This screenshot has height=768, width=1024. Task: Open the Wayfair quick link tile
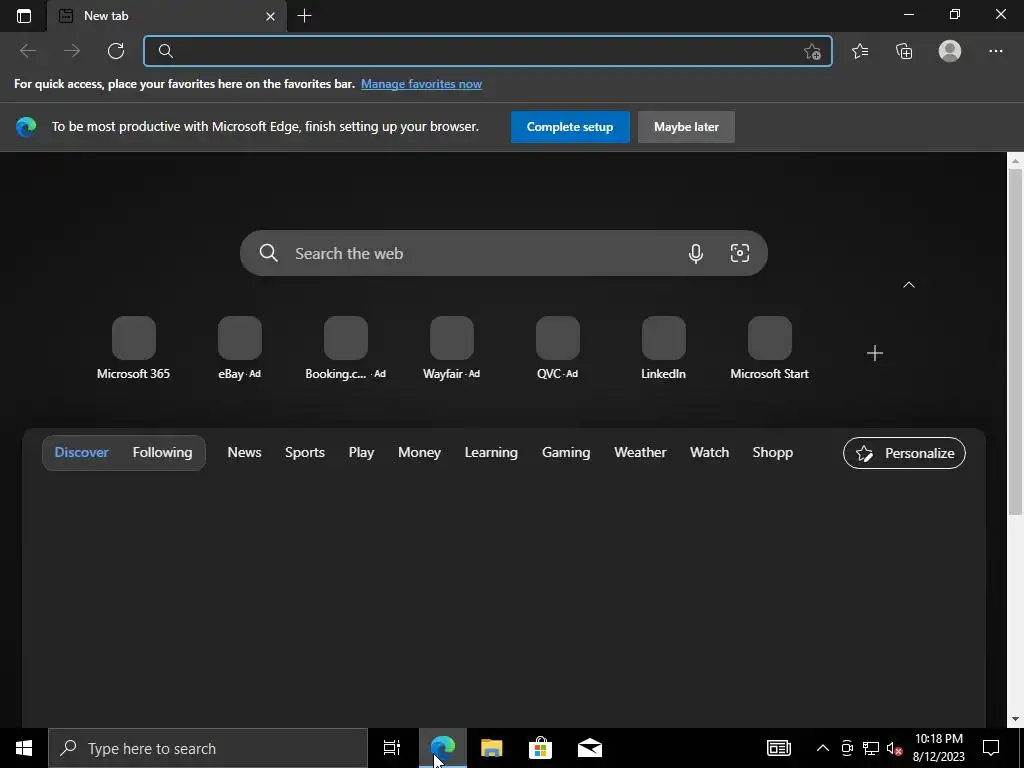(x=451, y=349)
